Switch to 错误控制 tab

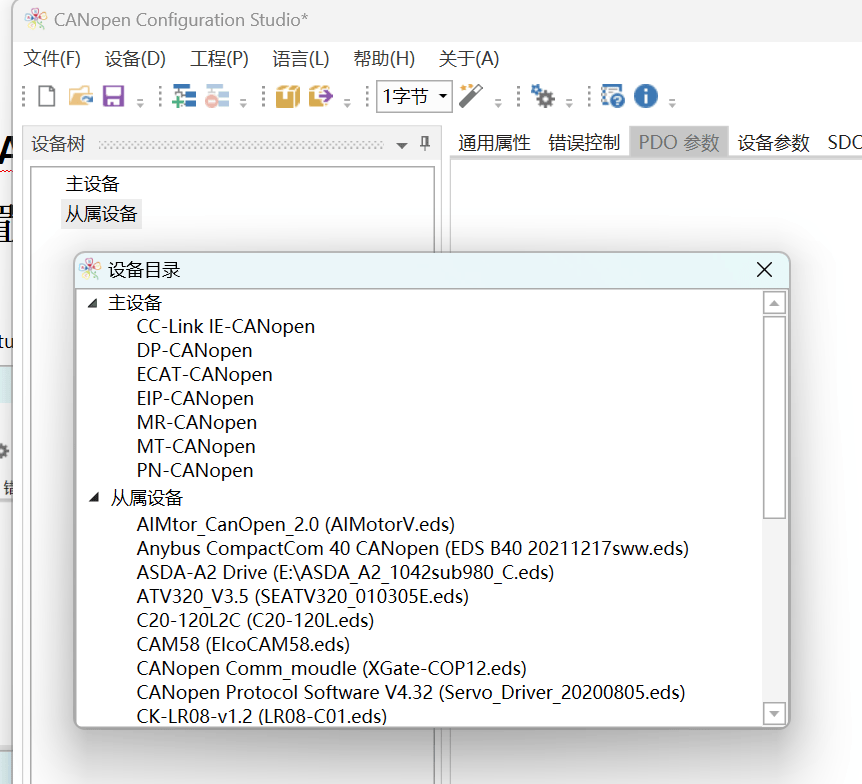pyautogui.click(x=584, y=142)
